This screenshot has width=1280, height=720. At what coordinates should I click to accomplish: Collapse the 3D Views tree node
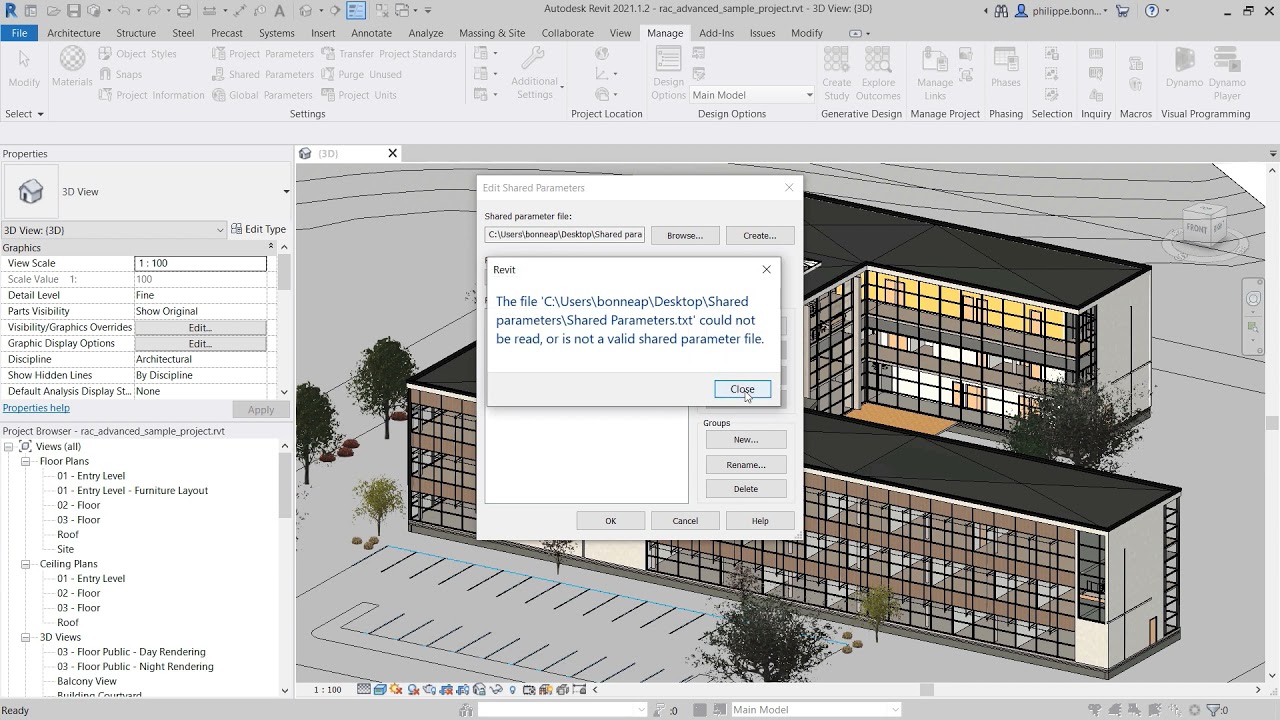(x=27, y=637)
